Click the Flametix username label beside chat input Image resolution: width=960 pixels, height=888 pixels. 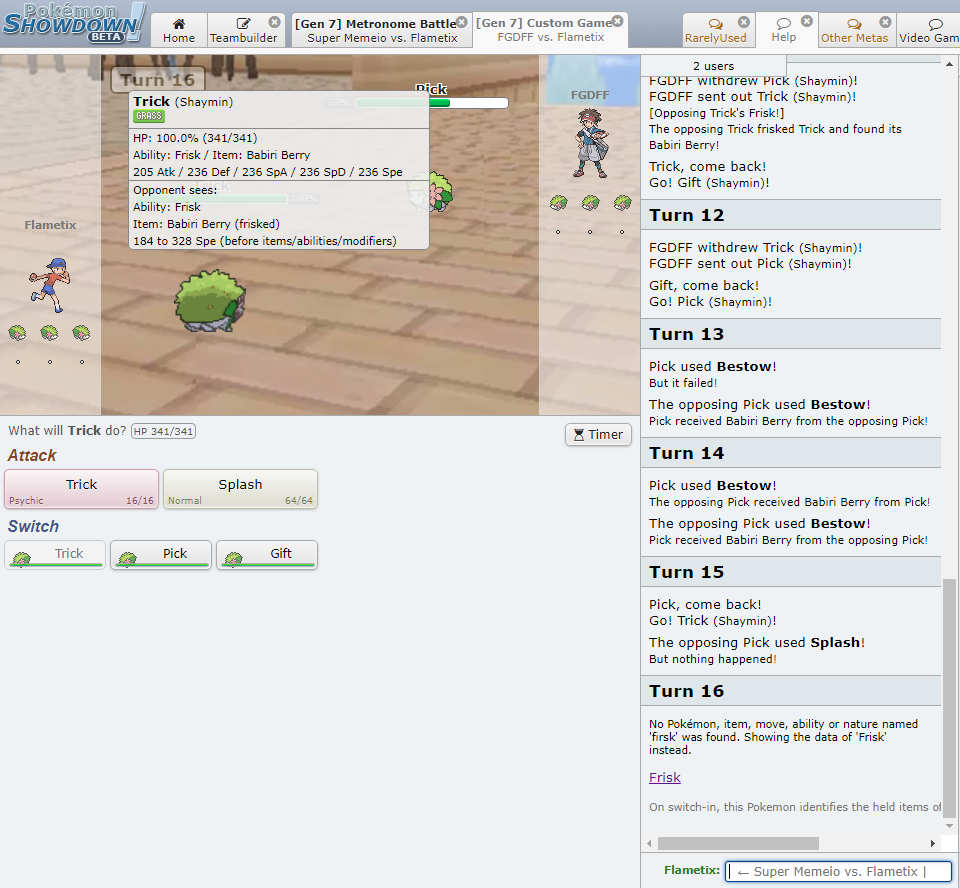coord(692,870)
